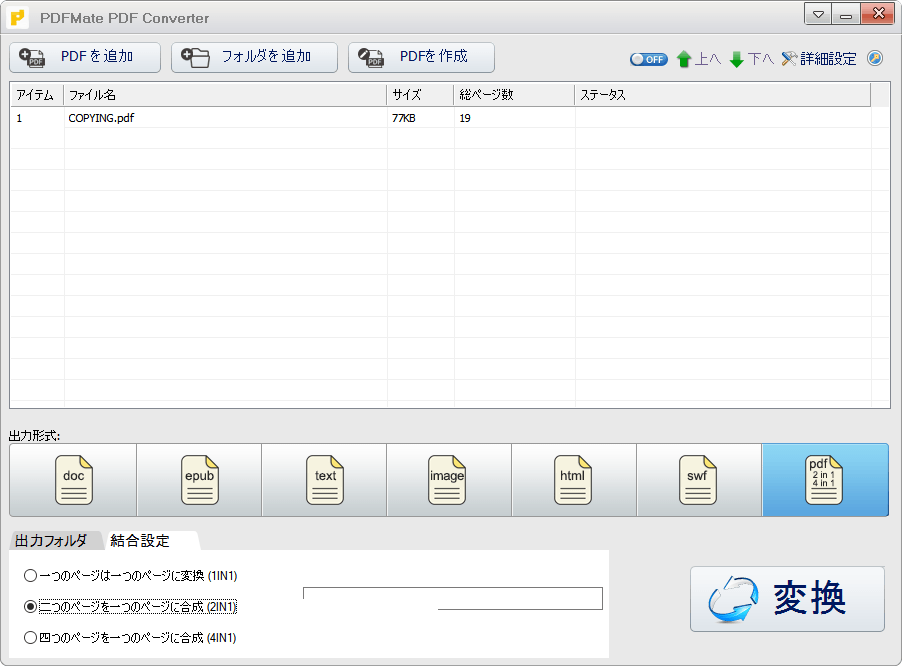Sort by the ファイル名 column header

(x=225, y=95)
